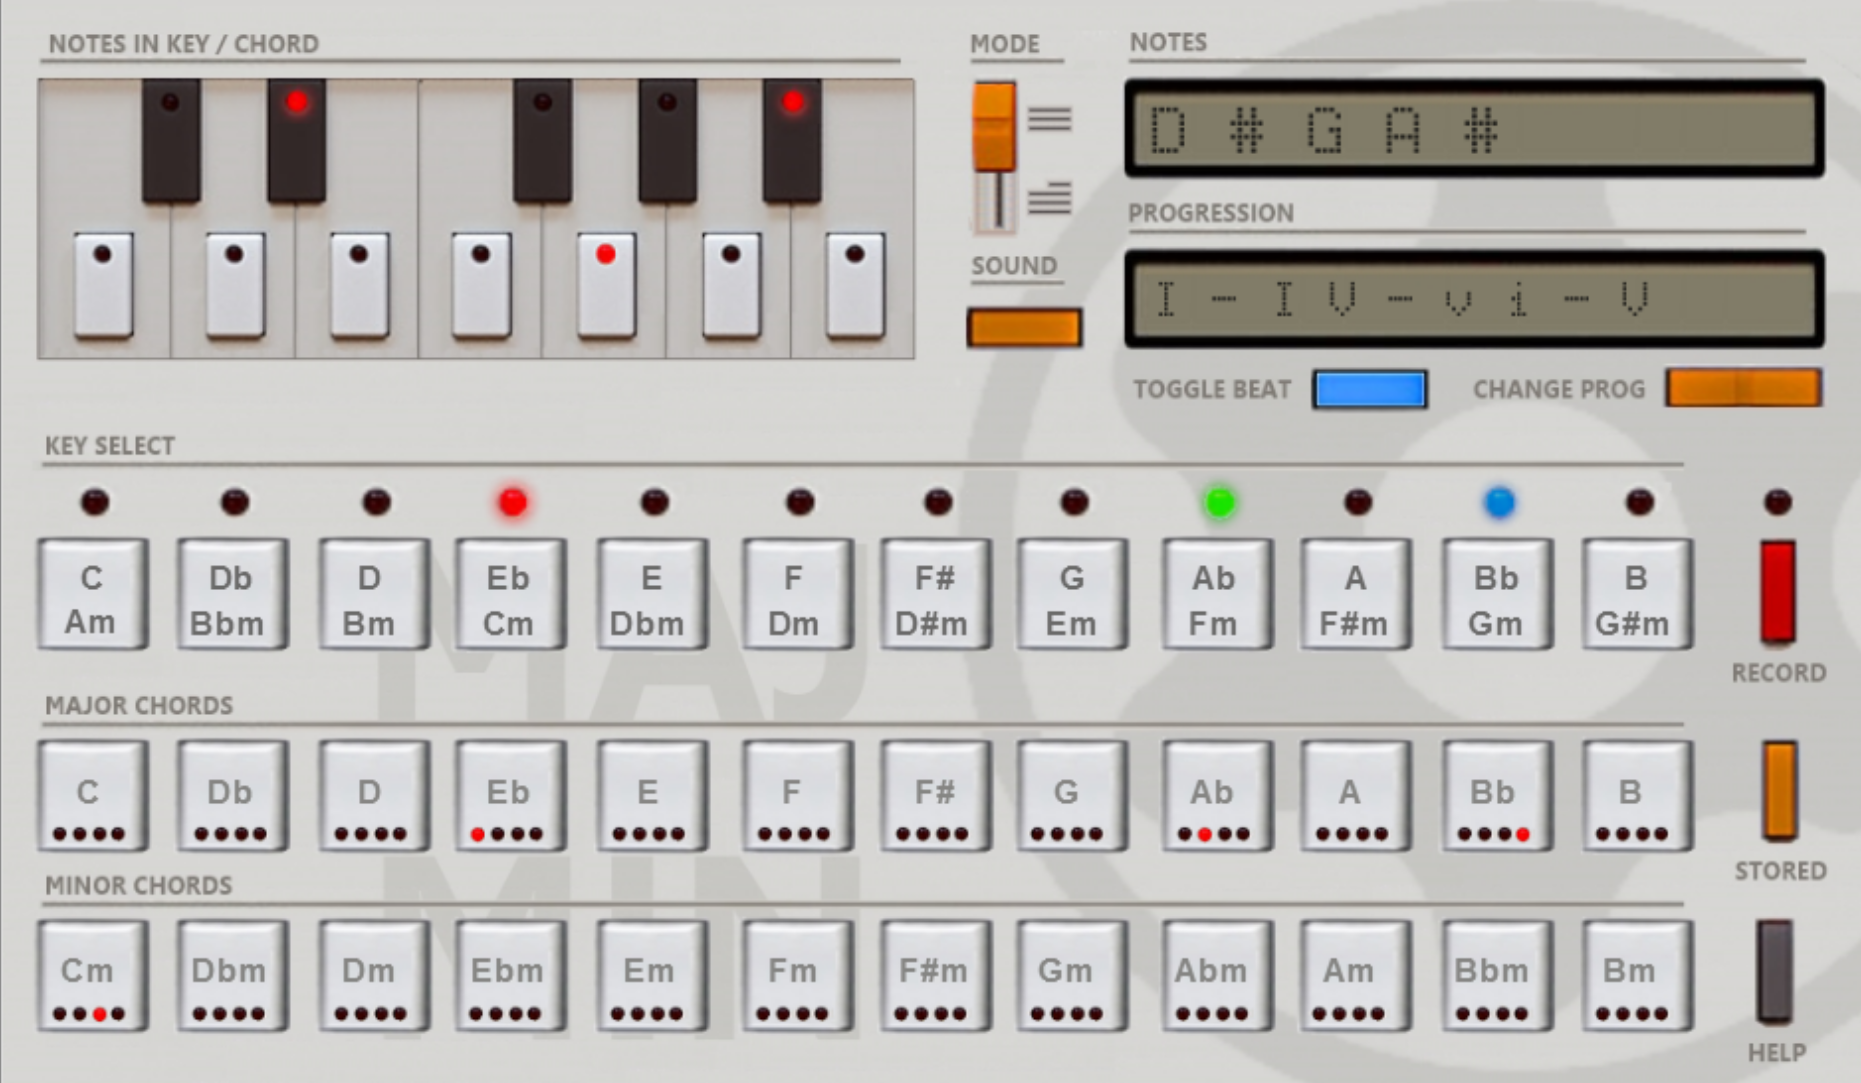Play the Em minor chord pad
The image size is (1861, 1083).
tap(652, 976)
